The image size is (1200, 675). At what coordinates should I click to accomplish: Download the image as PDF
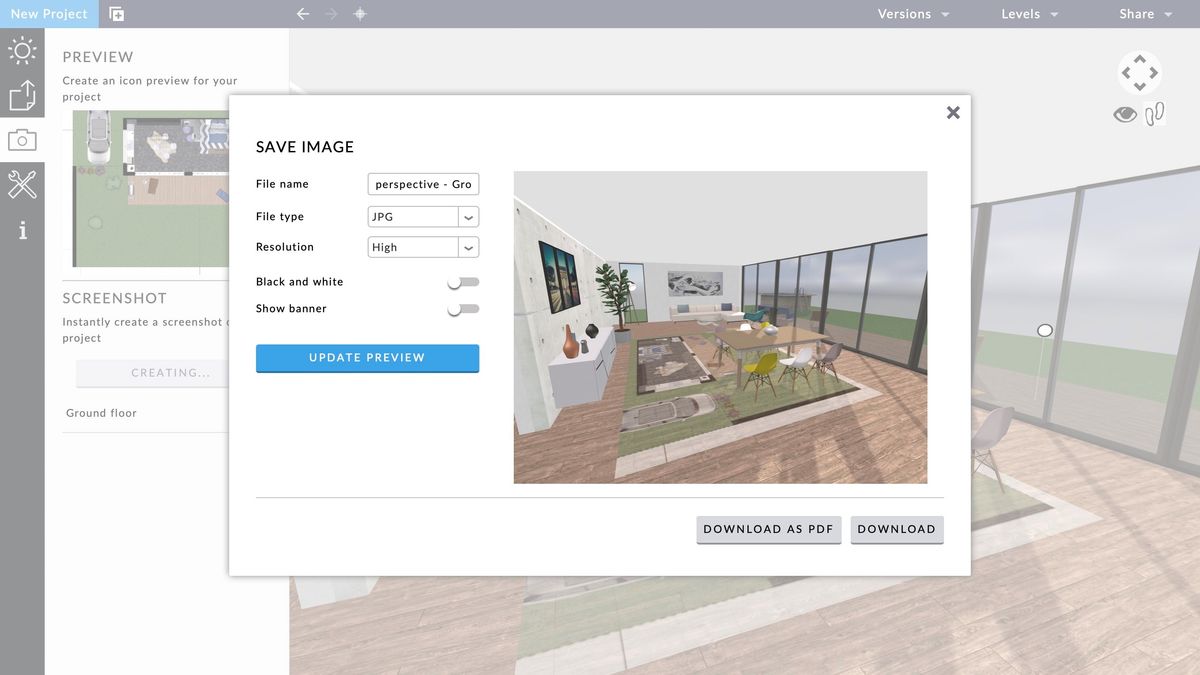(x=768, y=529)
